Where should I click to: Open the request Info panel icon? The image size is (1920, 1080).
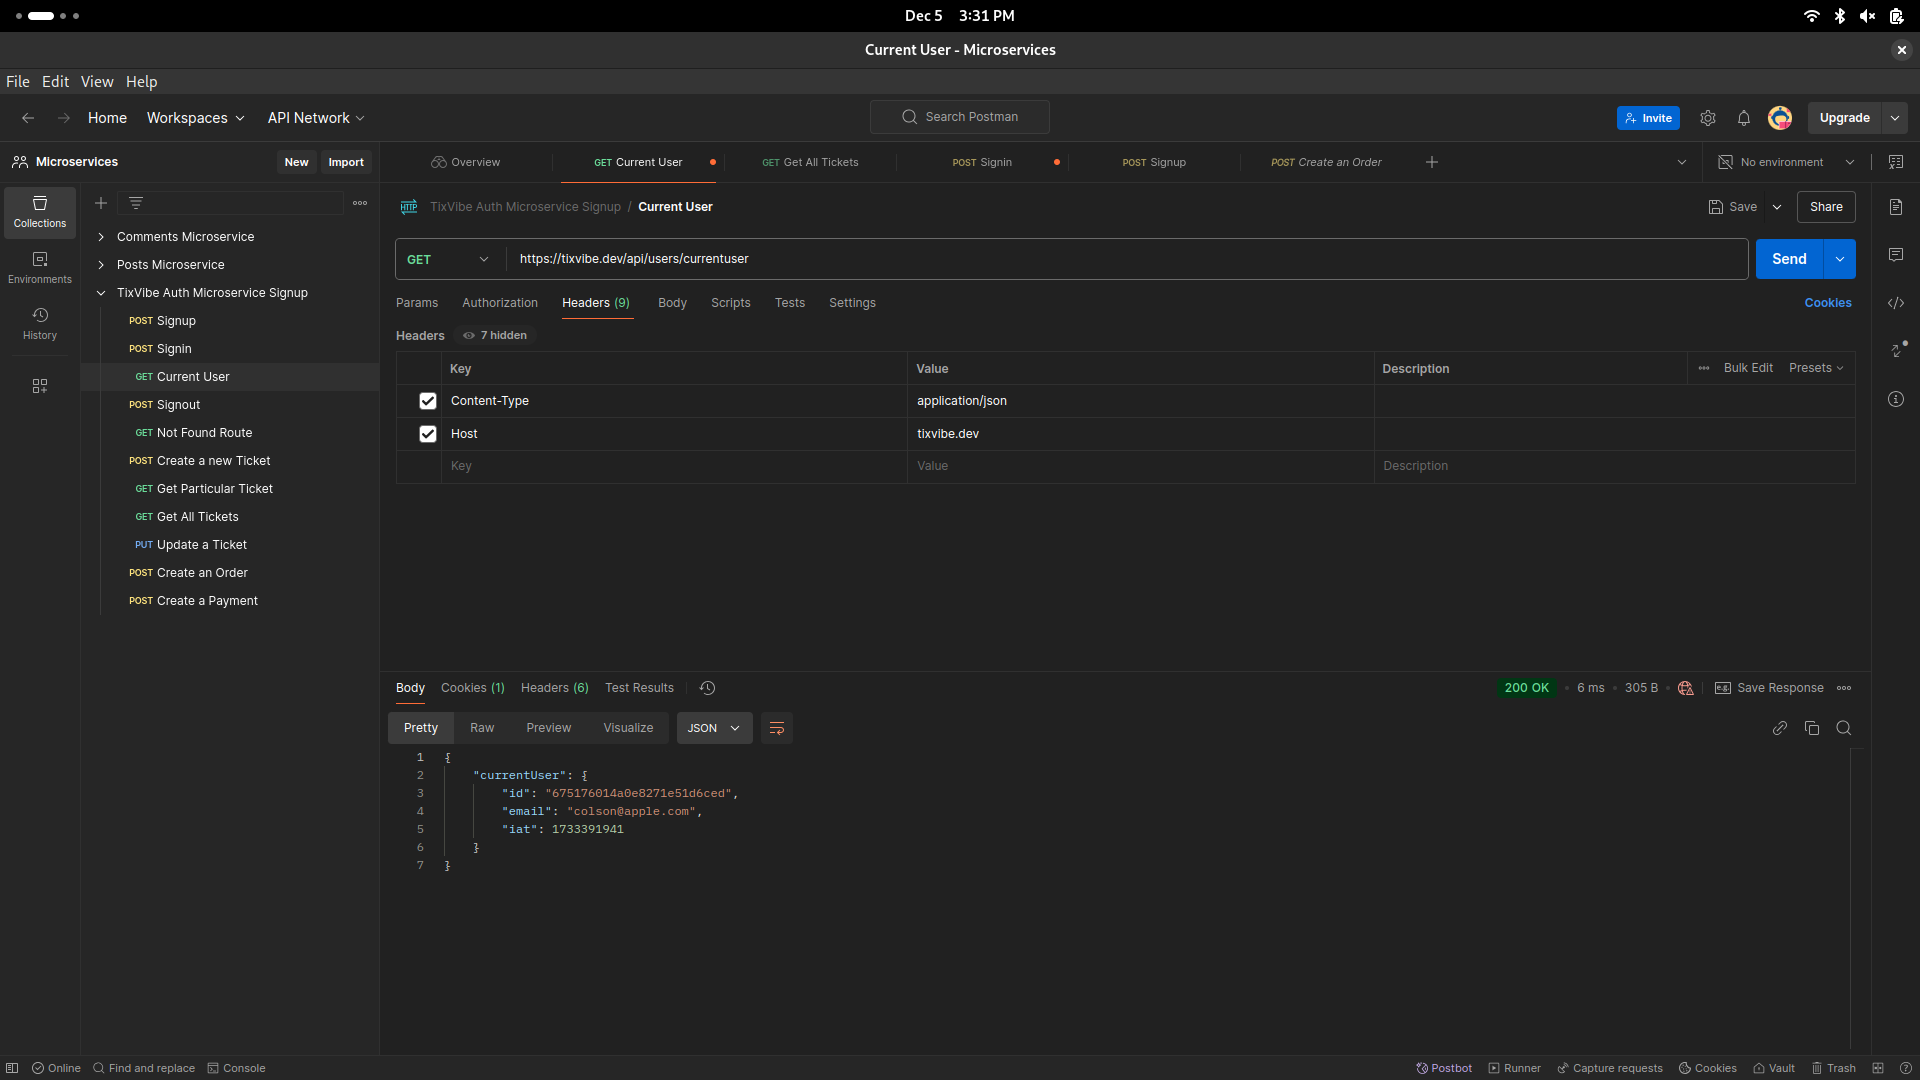click(1896, 399)
